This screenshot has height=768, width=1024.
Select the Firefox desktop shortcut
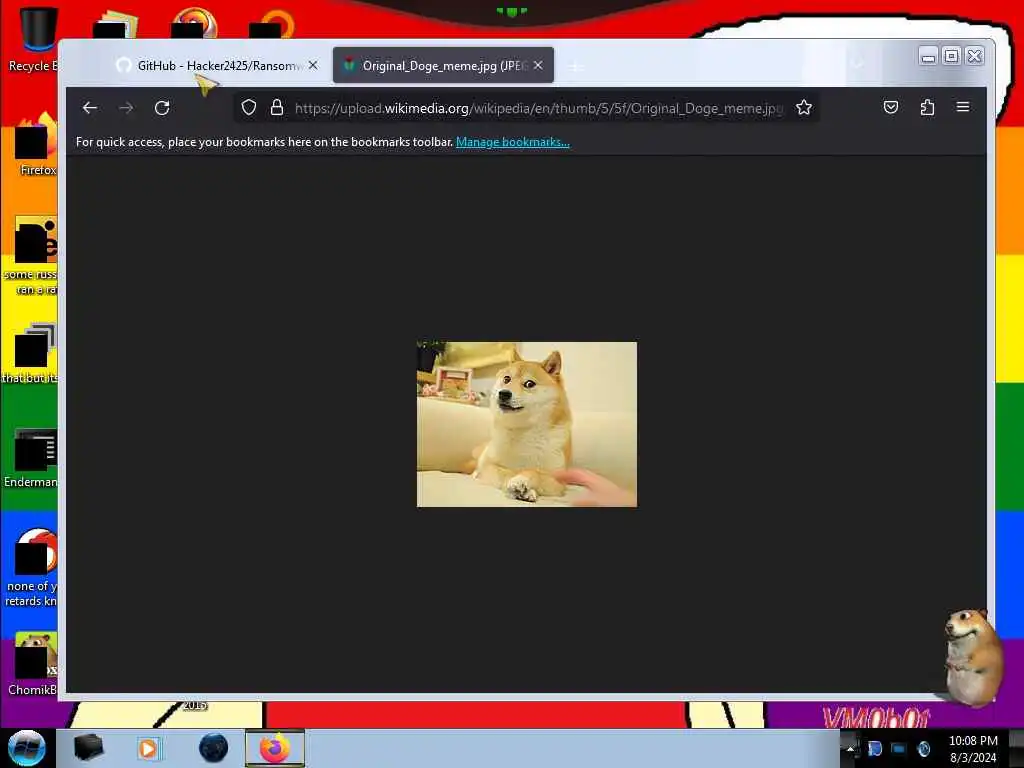coord(36,145)
